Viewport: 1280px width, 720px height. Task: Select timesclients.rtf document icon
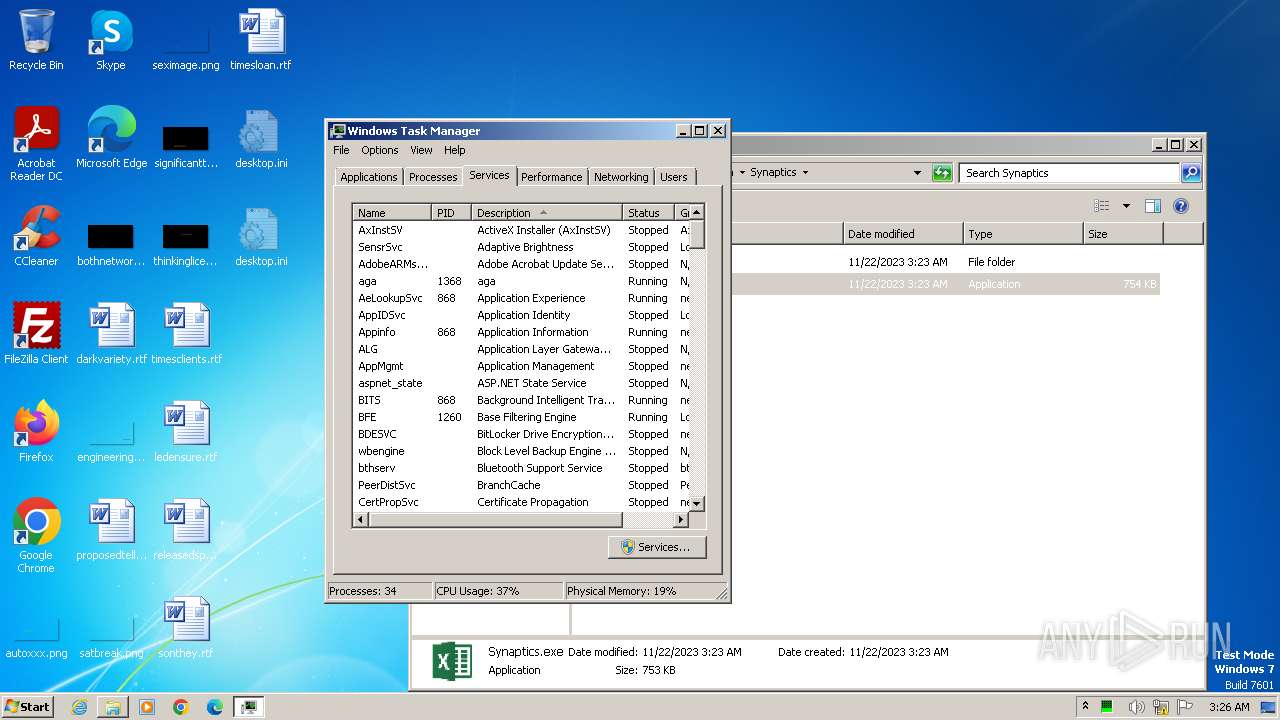(186, 334)
